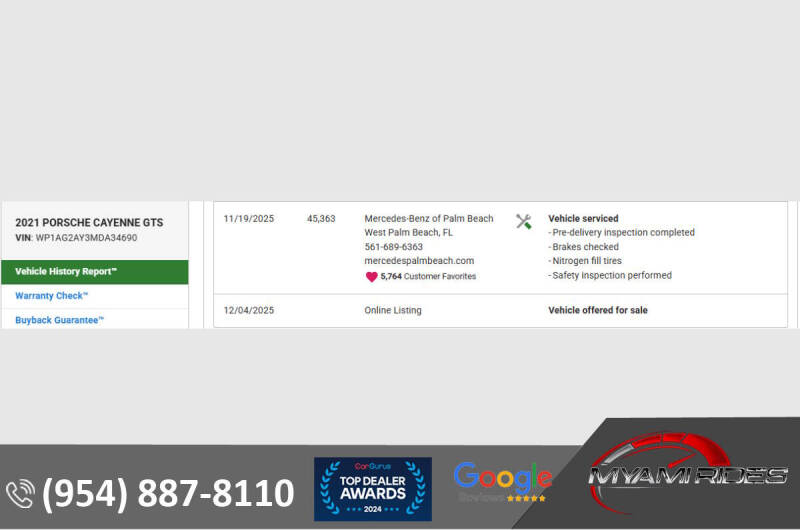
Task: Click the dealer phone number 561-689-6363
Action: (x=393, y=247)
